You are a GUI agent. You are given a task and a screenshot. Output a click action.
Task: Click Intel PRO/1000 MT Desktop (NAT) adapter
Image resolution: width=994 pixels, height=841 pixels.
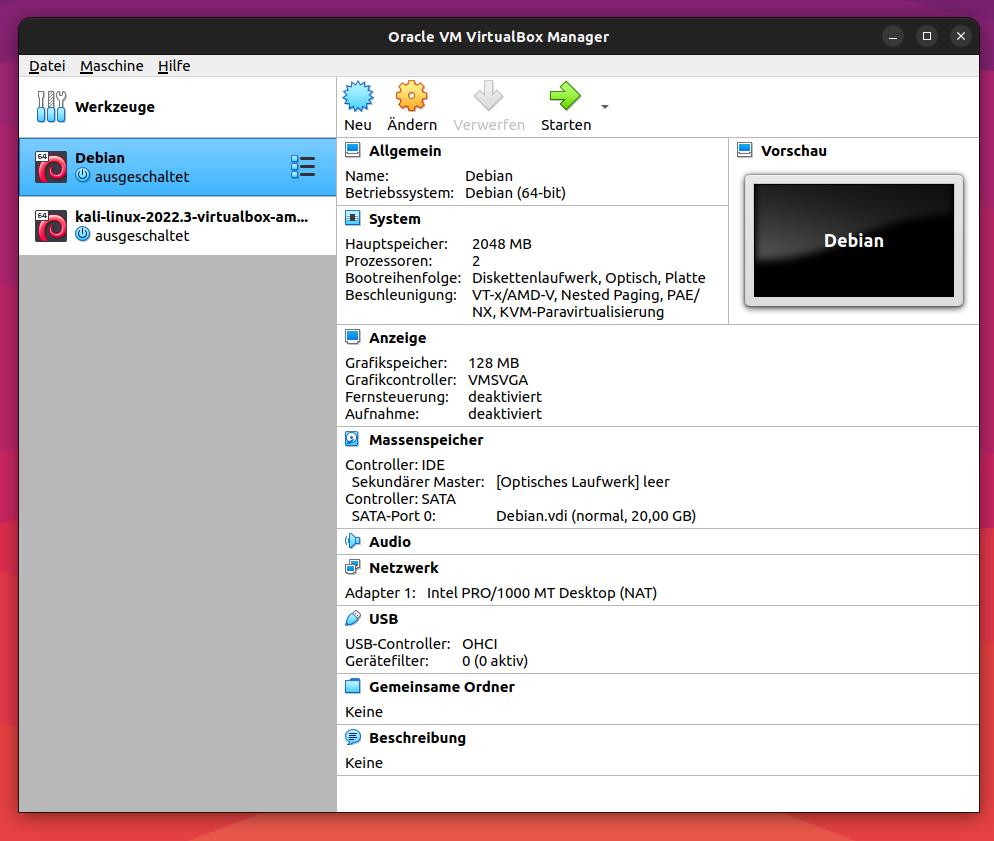click(541, 593)
